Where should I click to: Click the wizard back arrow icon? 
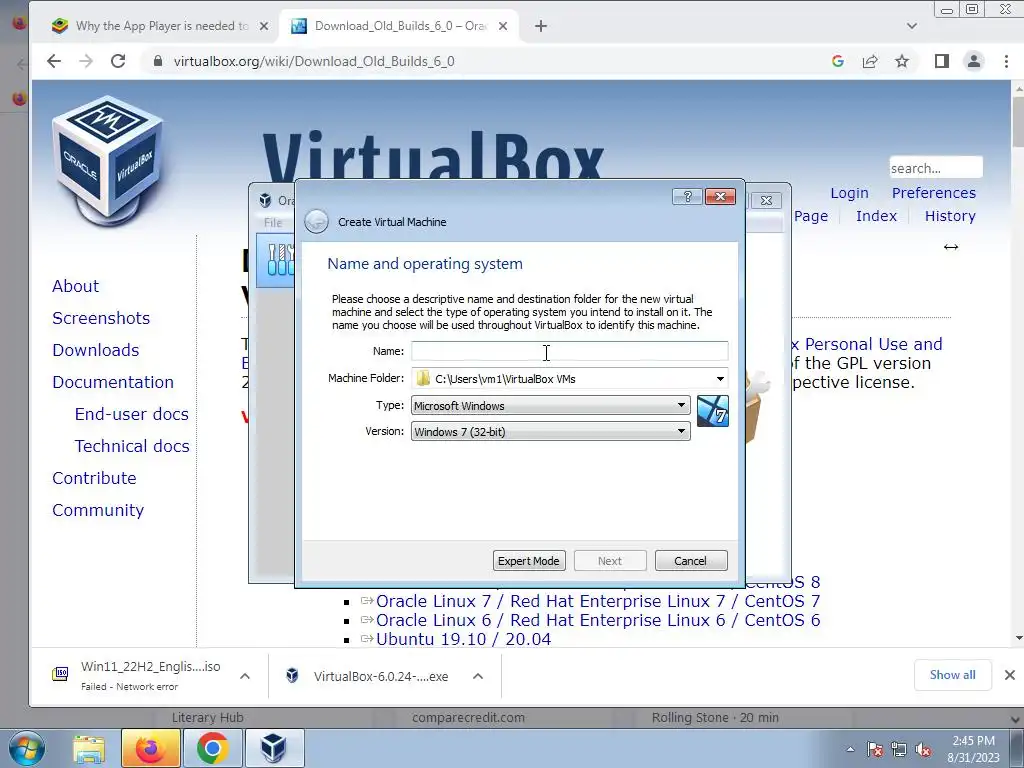[x=317, y=221]
